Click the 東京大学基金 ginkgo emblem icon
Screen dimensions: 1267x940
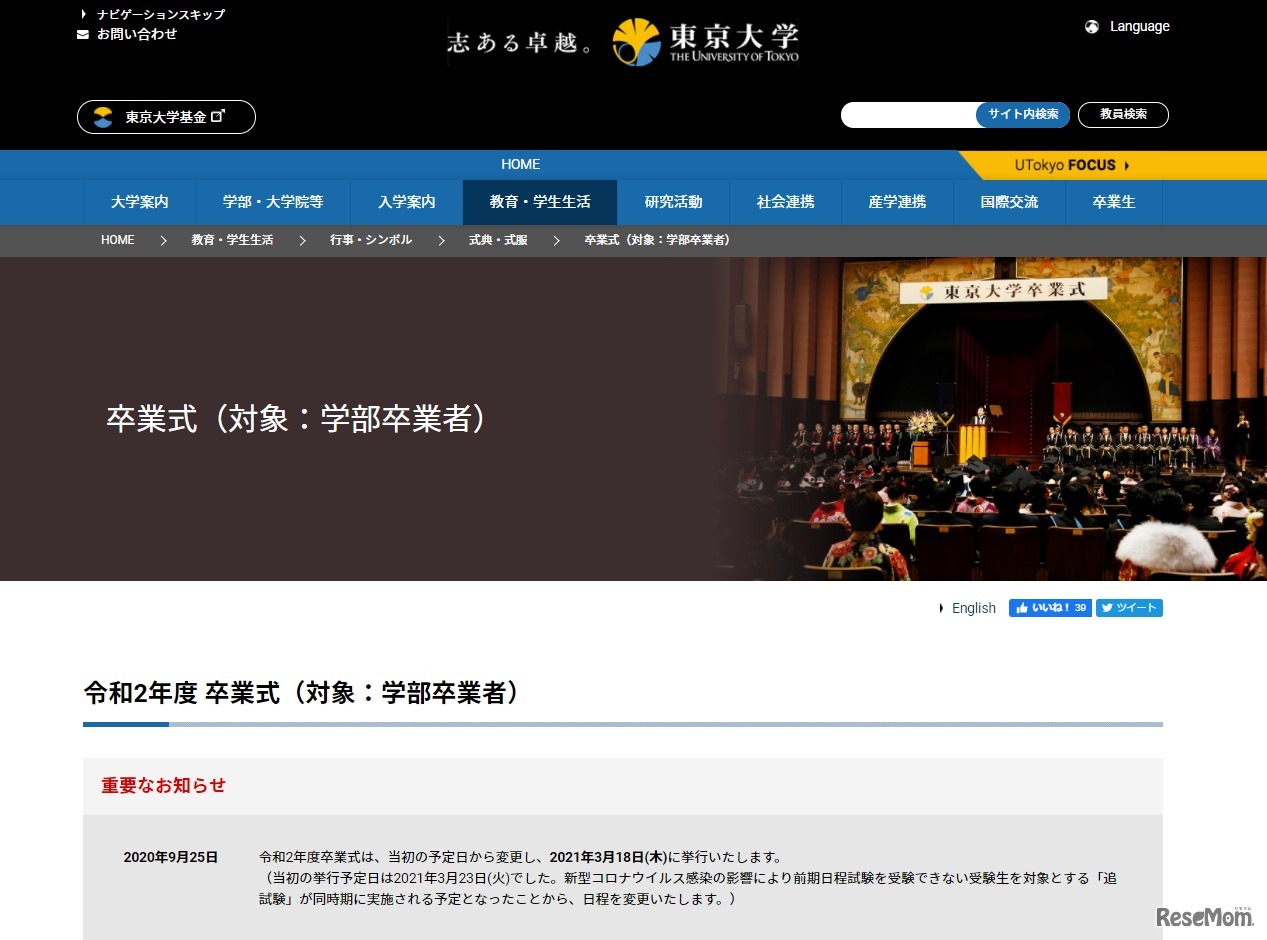[x=103, y=117]
